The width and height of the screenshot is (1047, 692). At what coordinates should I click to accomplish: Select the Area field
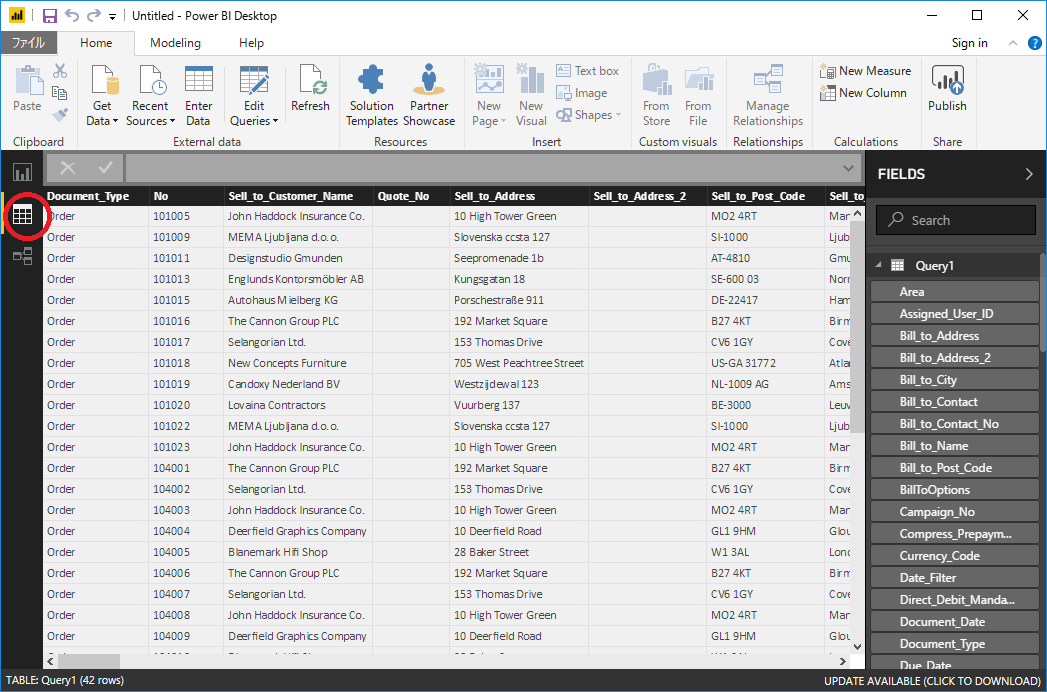(x=955, y=291)
